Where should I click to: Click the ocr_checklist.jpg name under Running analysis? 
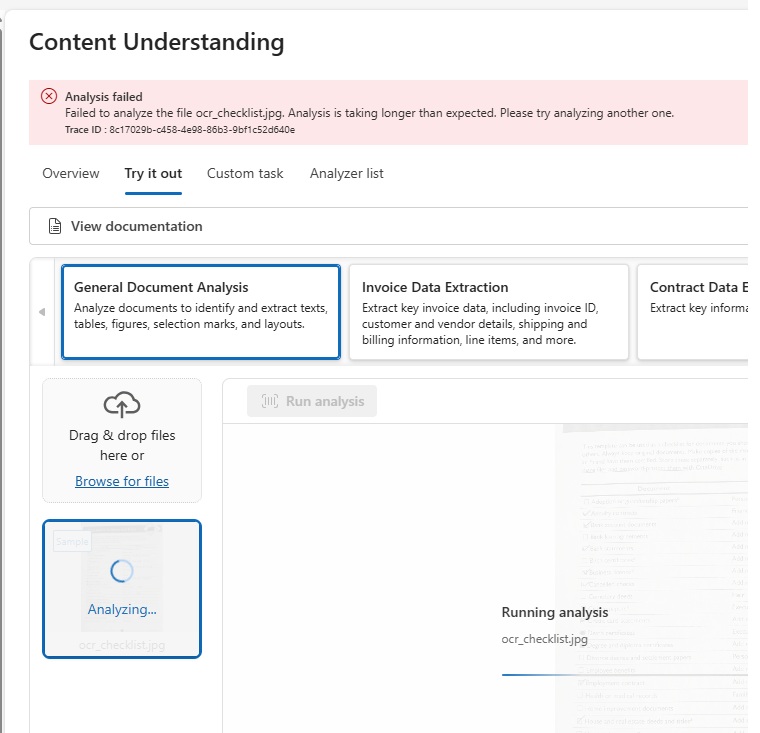point(544,639)
